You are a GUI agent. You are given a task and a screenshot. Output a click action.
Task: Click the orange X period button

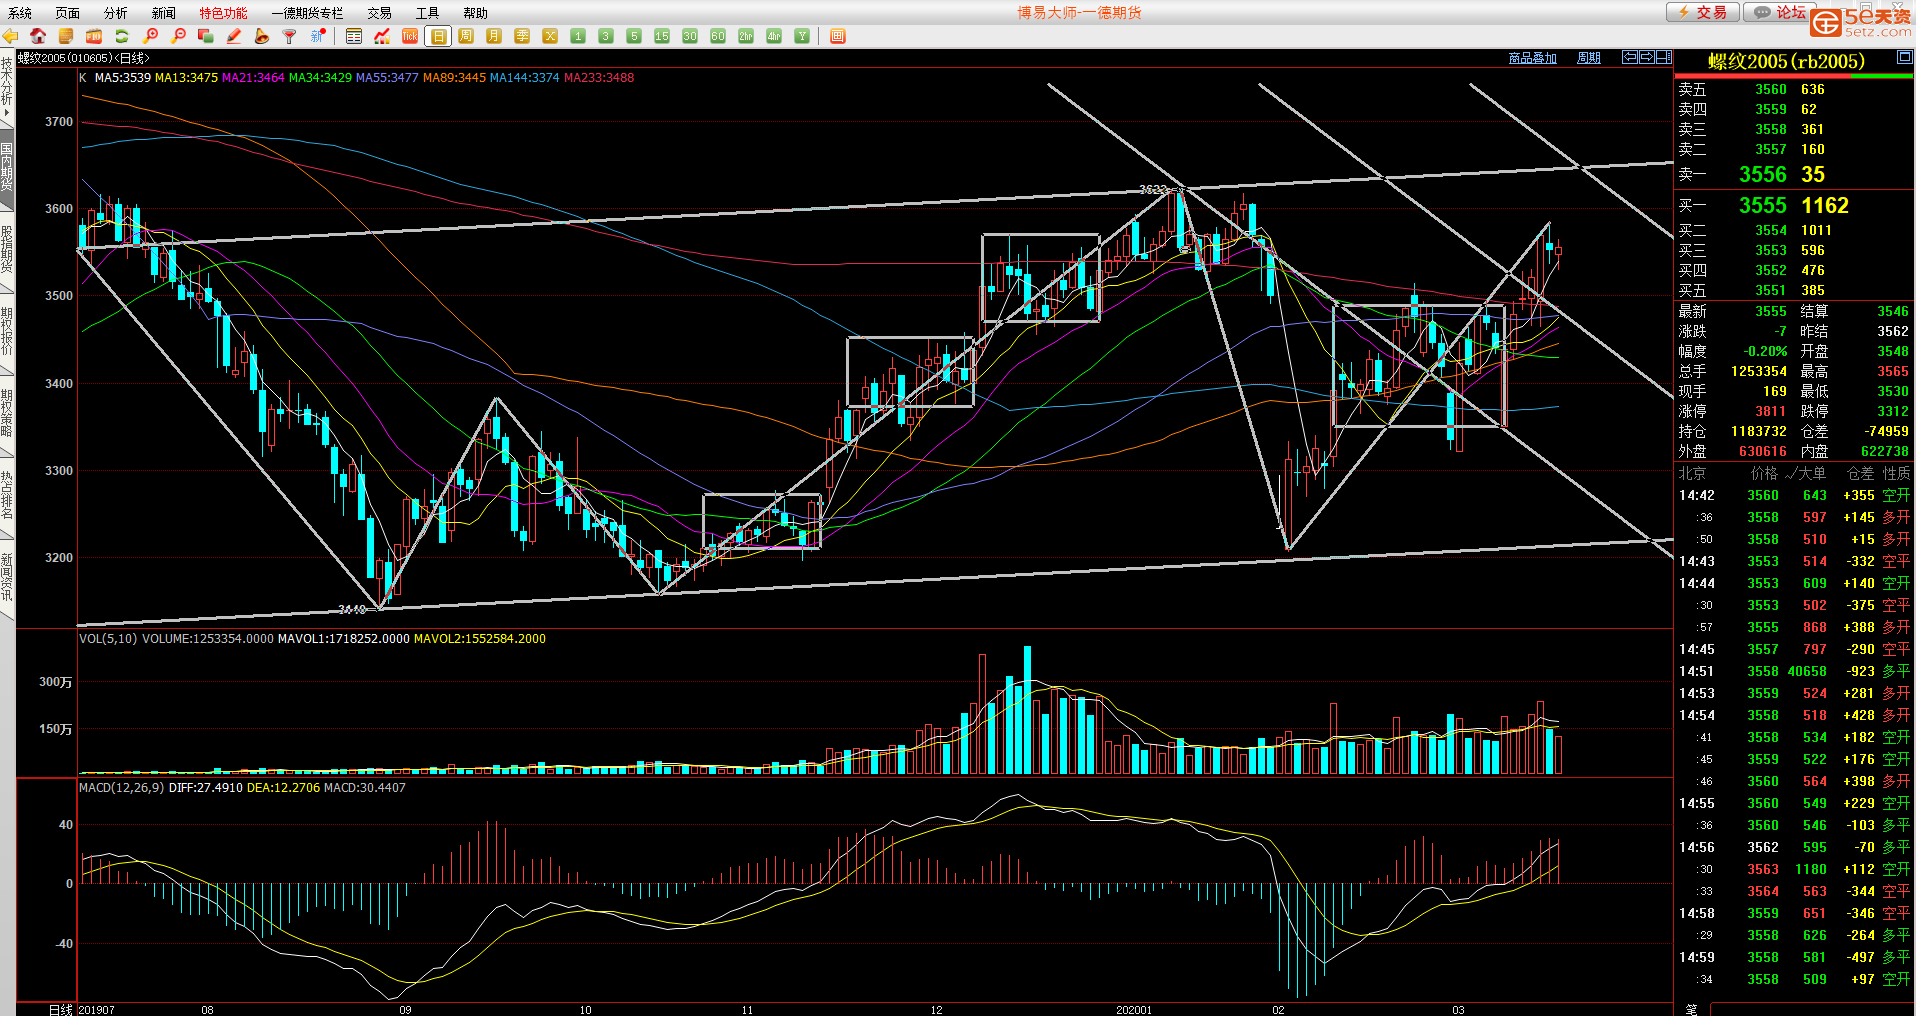tap(550, 36)
